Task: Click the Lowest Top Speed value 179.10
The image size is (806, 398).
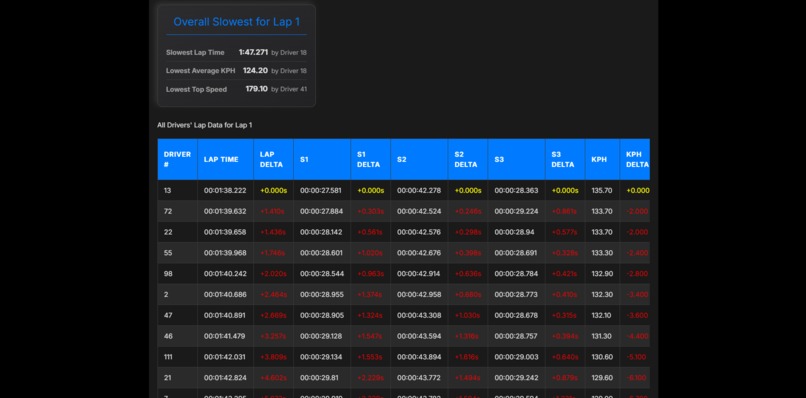Action: (x=257, y=89)
